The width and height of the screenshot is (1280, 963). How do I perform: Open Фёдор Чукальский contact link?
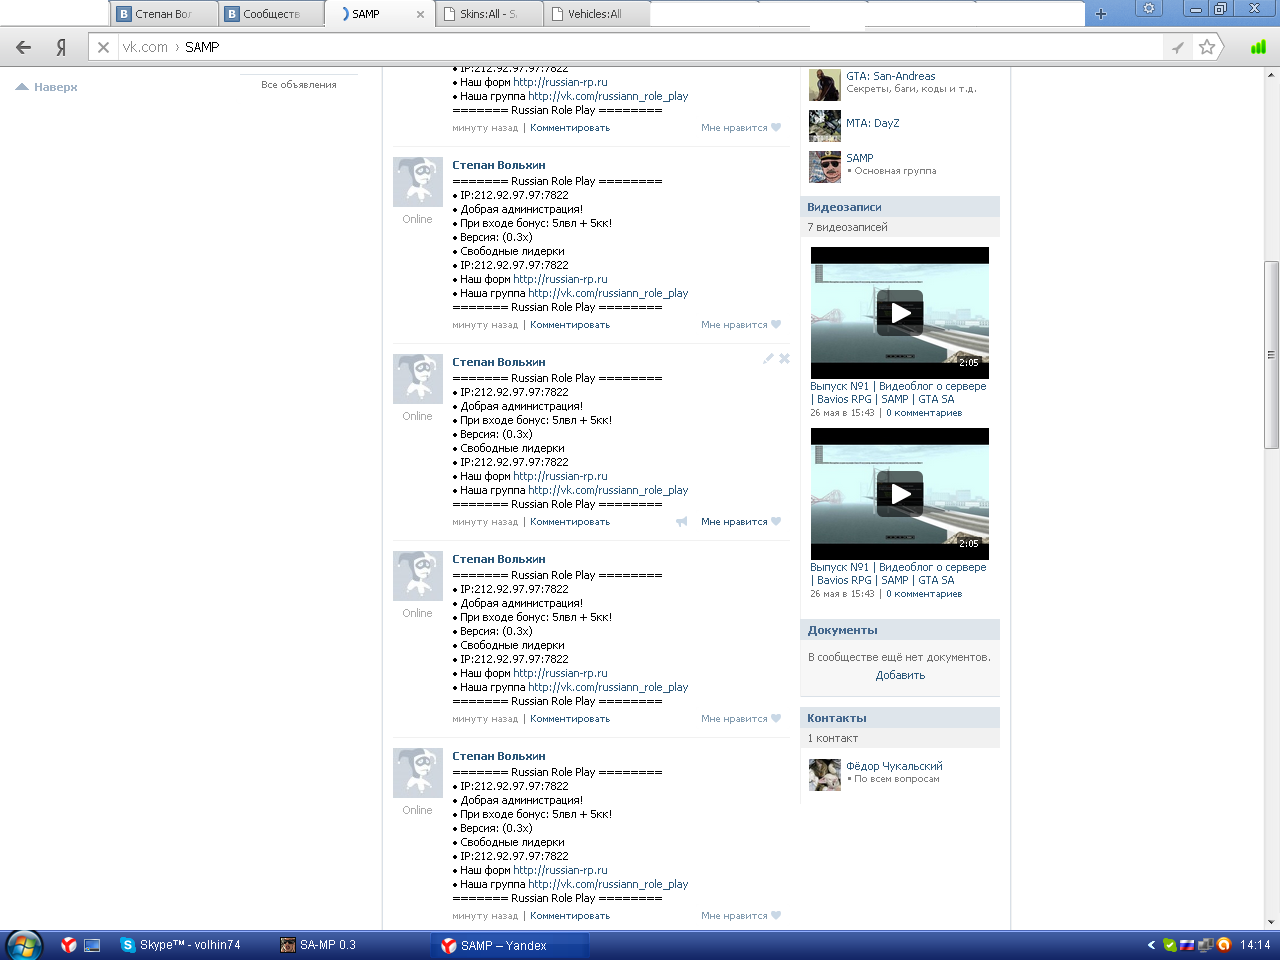(894, 766)
